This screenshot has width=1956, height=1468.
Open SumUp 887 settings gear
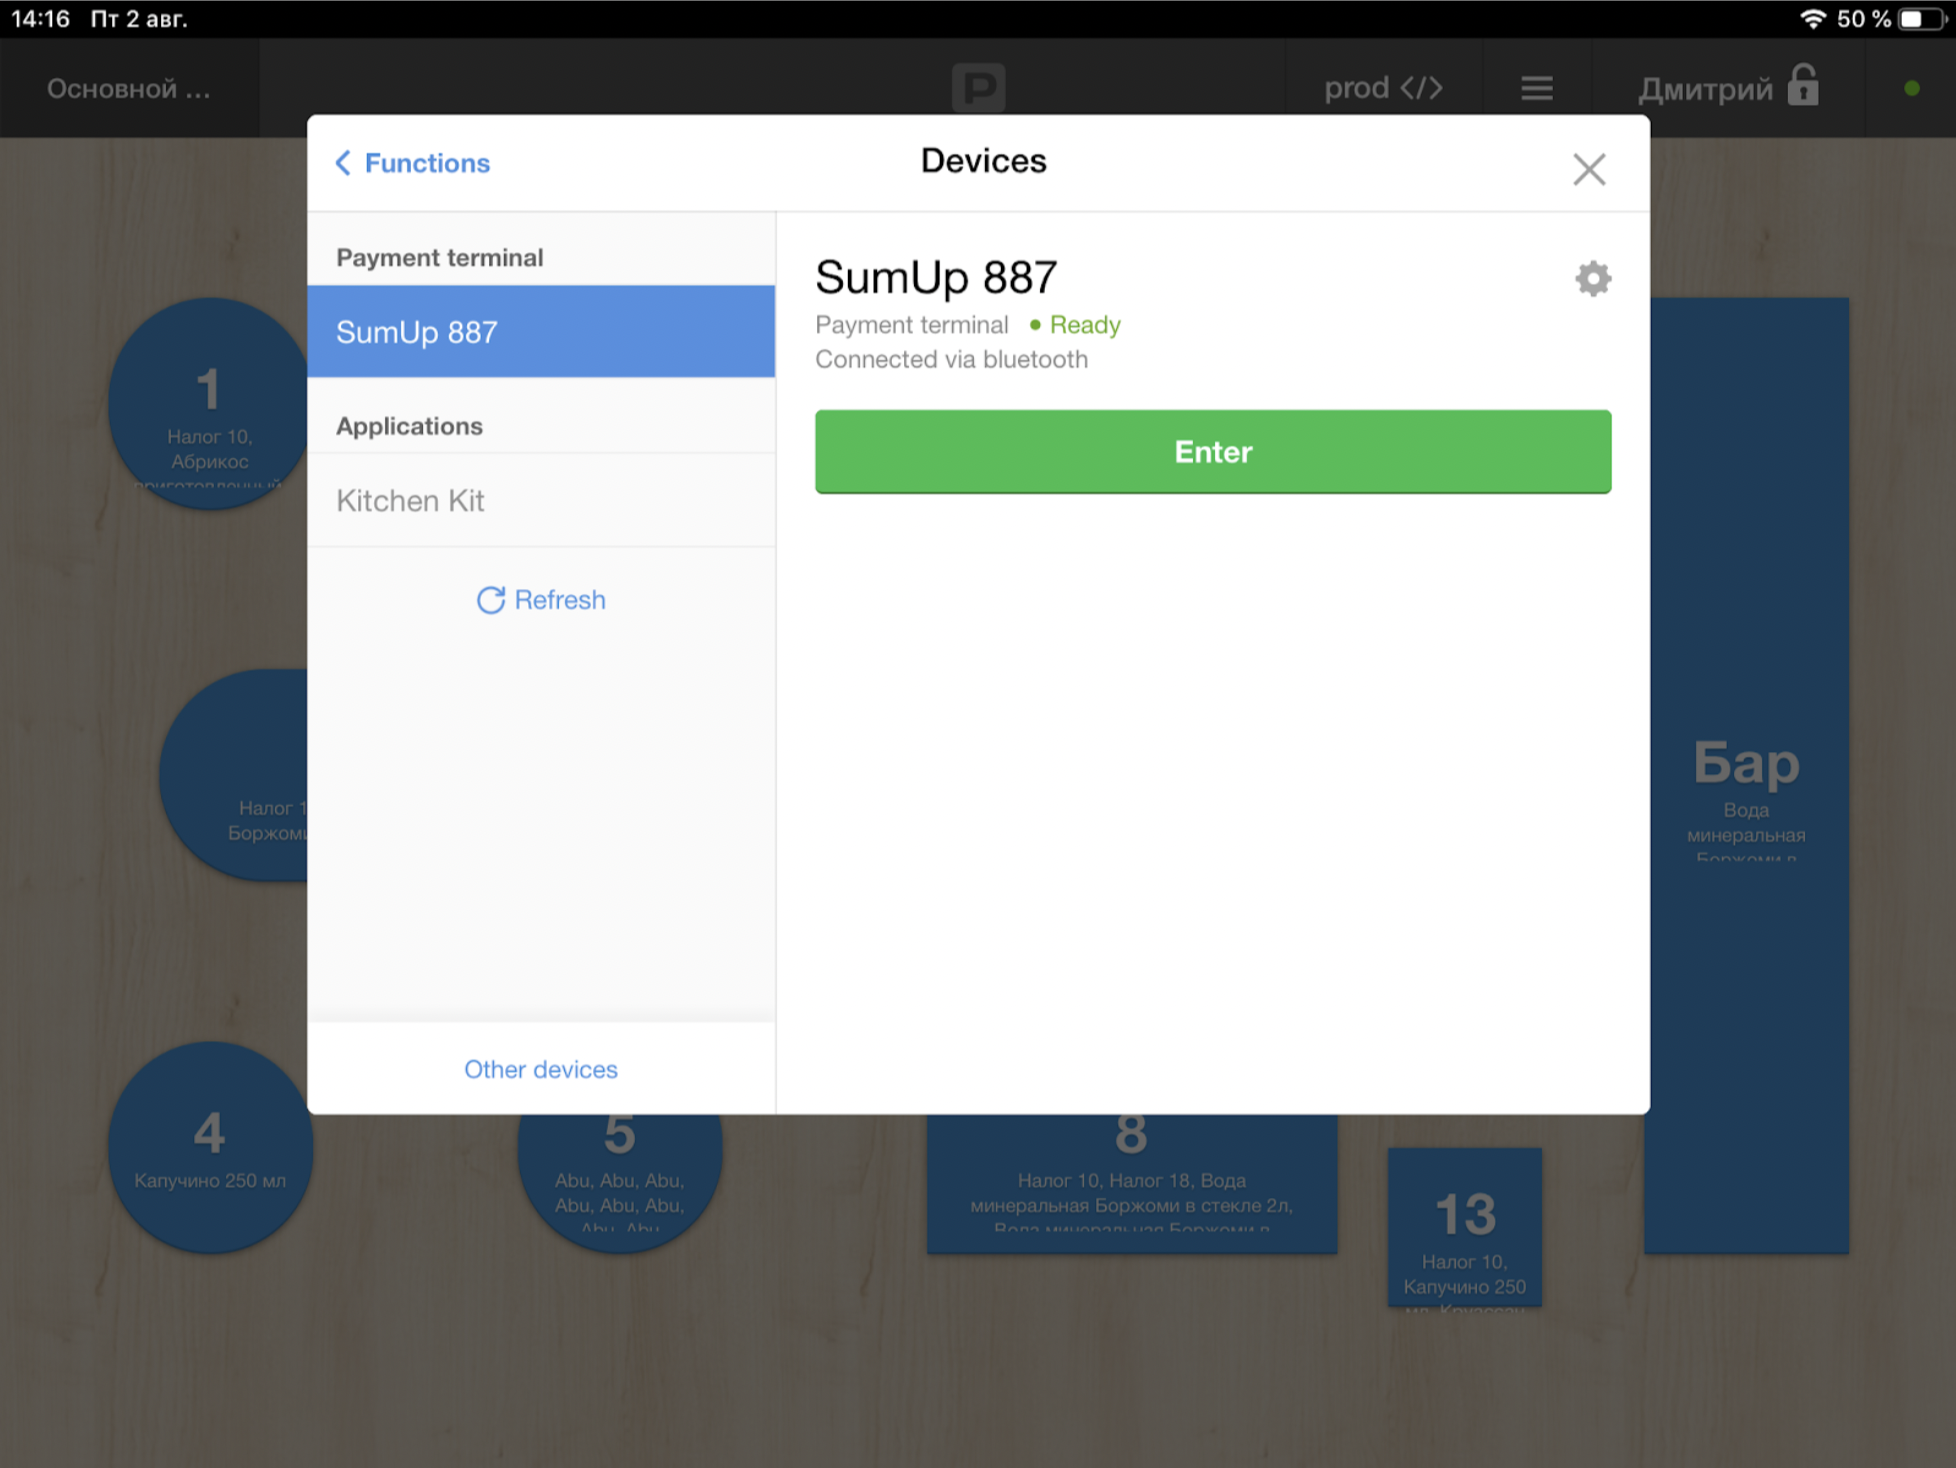pos(1593,279)
